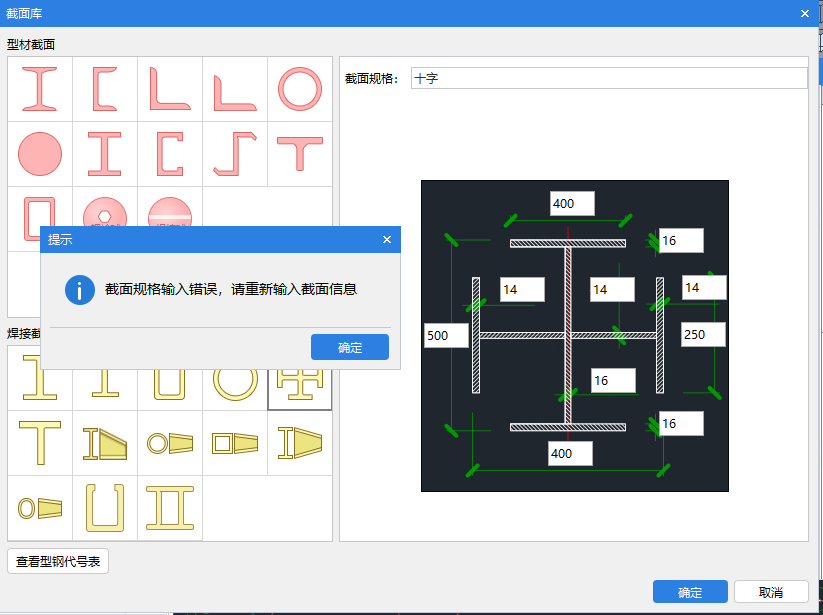The width and height of the screenshot is (823, 615).
Task: Choose the pink T-shaped profile section
Action: tap(300, 154)
